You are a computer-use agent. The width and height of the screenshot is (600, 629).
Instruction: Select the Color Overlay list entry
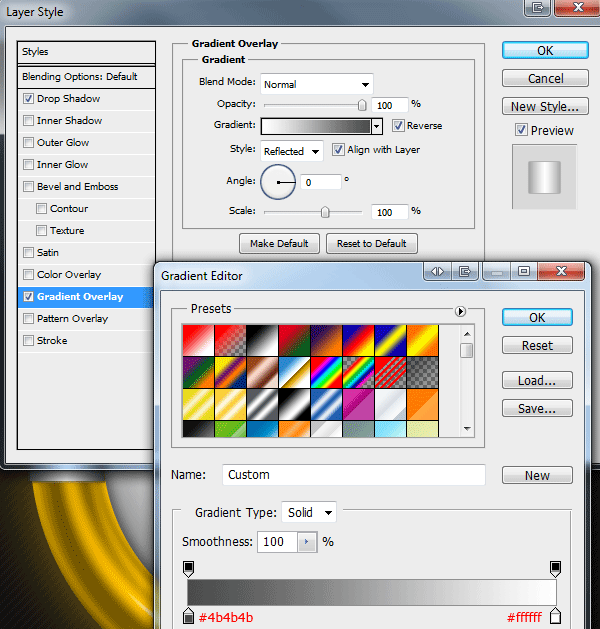[x=86, y=275]
